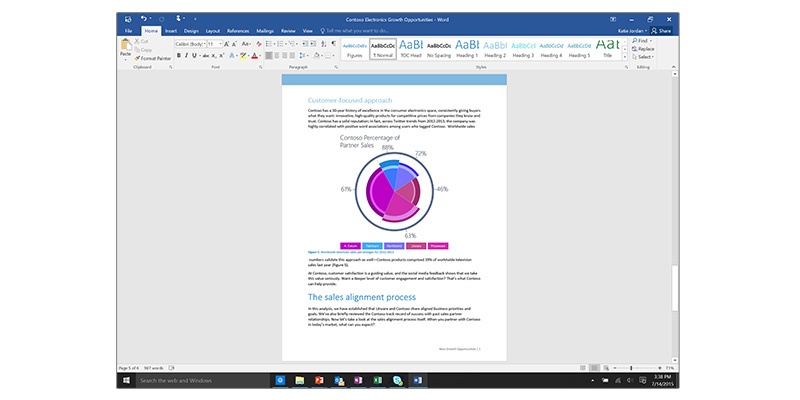Click the Format Painter tool
Screen dimensions: 800x400
[x=153, y=58]
